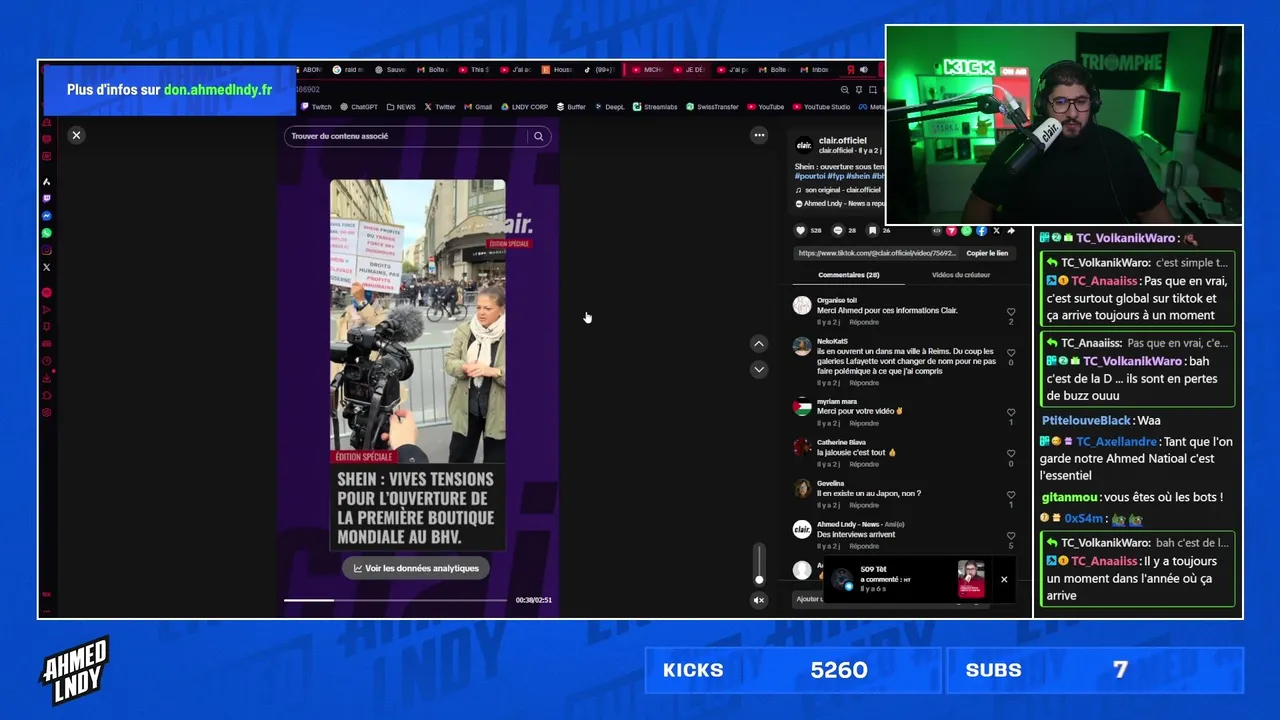Open SwissTransfer bookmark
This screenshot has height=720, width=1280.
pos(712,107)
